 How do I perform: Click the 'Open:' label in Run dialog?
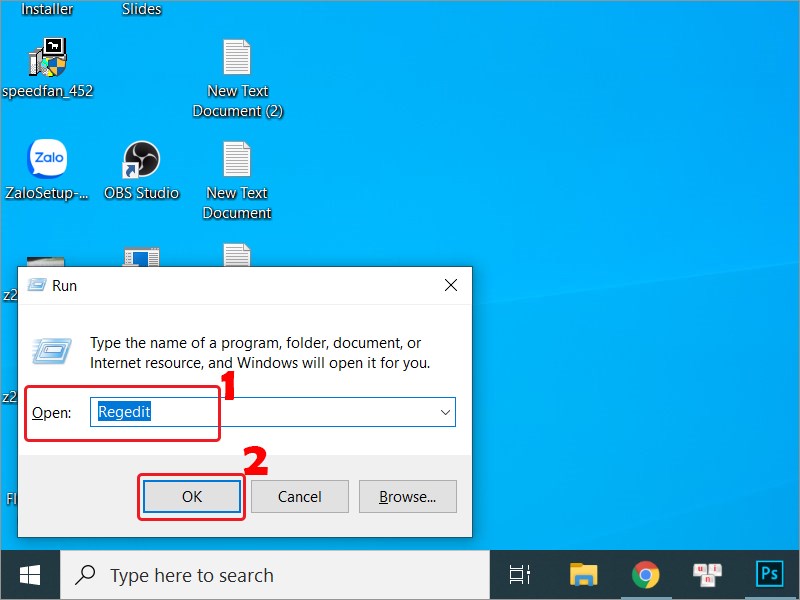tap(52, 412)
